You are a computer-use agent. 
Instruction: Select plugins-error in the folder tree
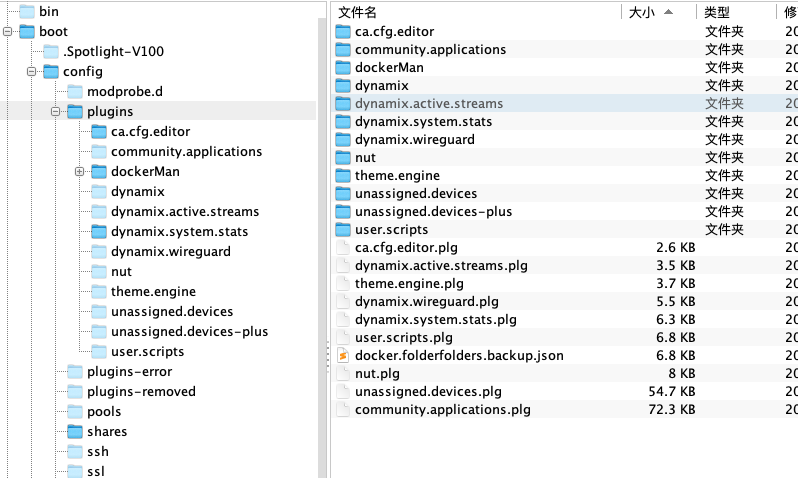pyautogui.click(x=129, y=372)
